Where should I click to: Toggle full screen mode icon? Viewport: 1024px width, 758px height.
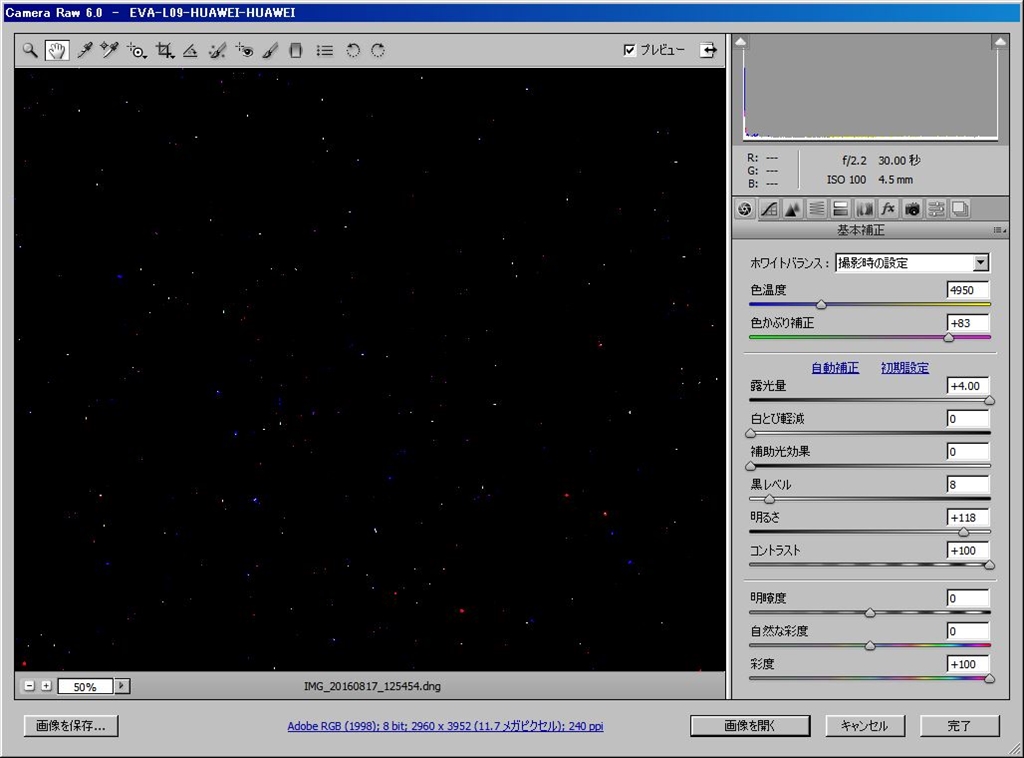(x=708, y=50)
